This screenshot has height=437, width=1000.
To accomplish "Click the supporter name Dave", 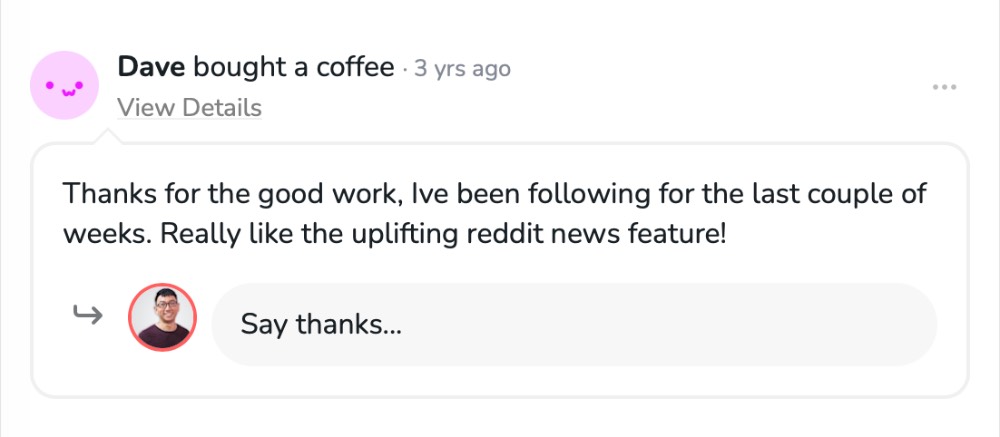I will coord(151,68).
